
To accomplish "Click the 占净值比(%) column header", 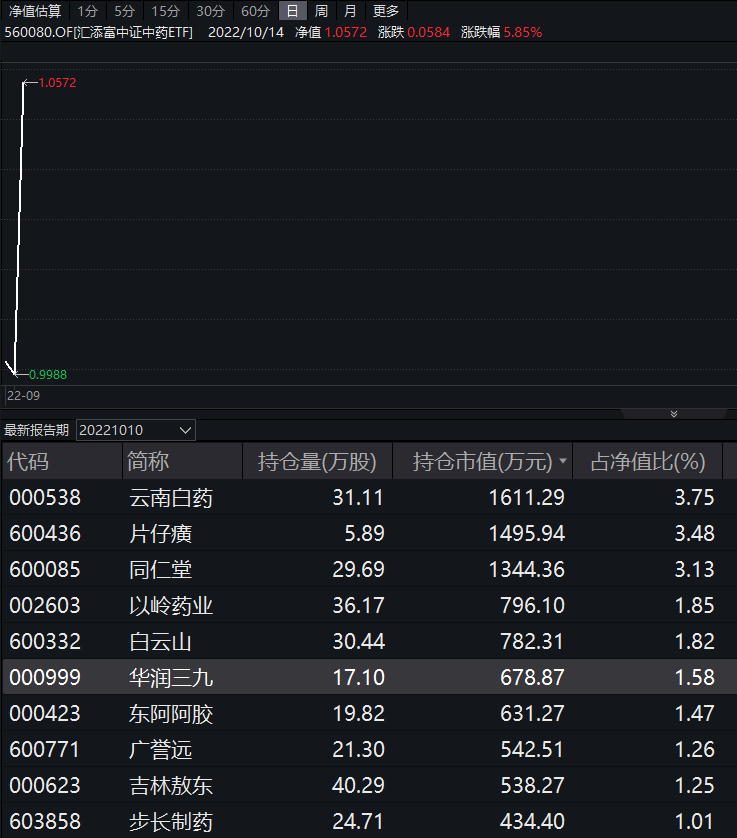I will tap(648, 462).
